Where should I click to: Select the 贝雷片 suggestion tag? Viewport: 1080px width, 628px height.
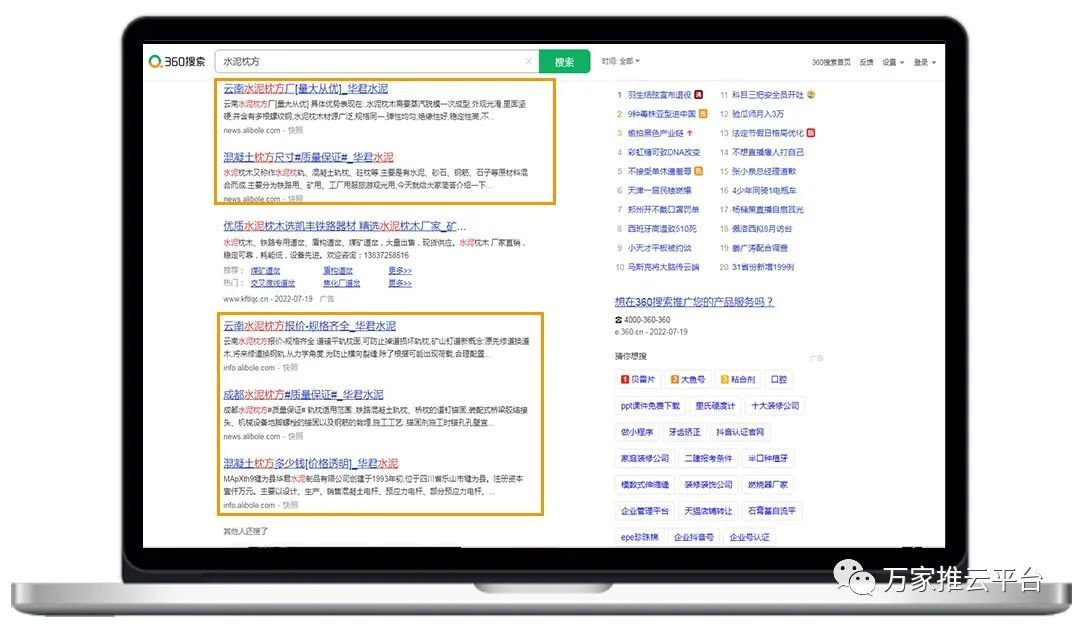[x=638, y=380]
